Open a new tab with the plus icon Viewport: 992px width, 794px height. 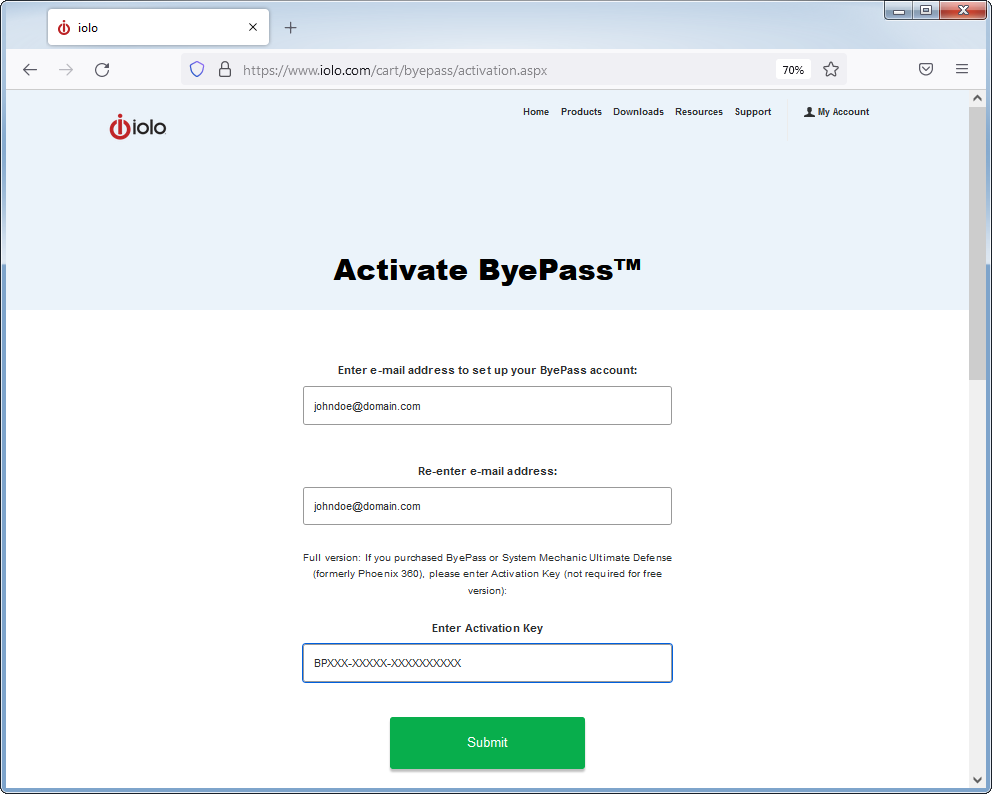click(290, 27)
